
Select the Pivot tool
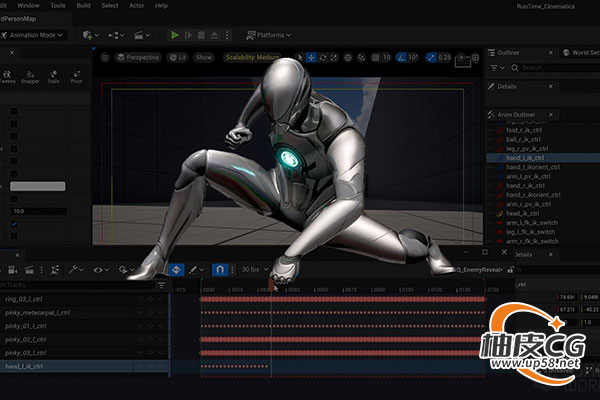coord(76,77)
